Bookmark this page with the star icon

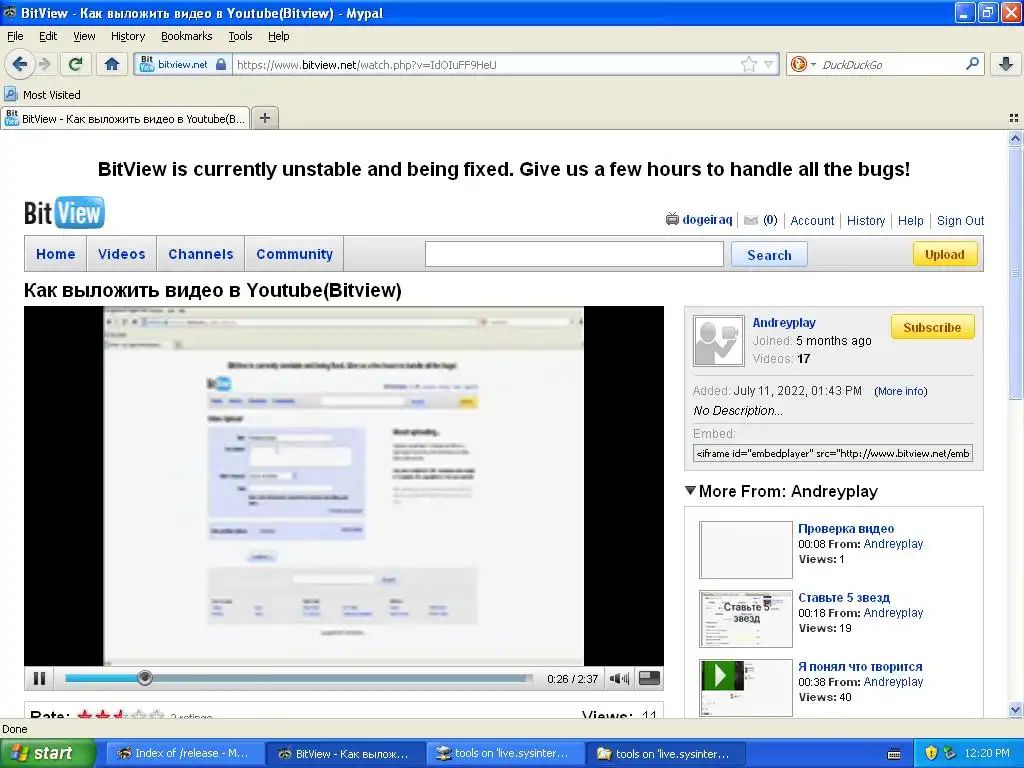748,64
